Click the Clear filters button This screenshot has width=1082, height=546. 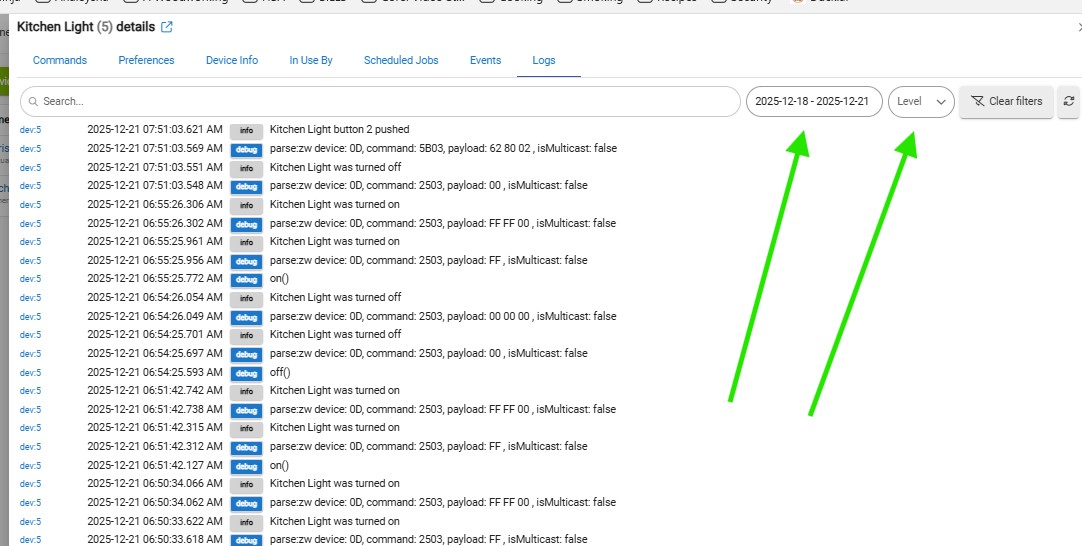coord(1006,101)
